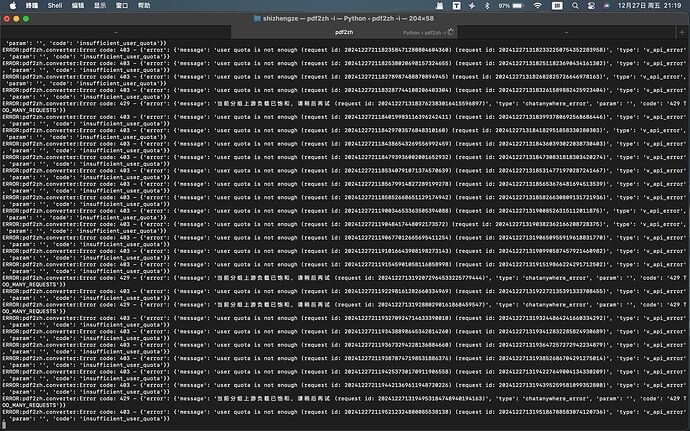Image resolution: width=690 pixels, height=431 pixels.
Task: Activate Siri from the menu bar
Action: pos(606,5)
